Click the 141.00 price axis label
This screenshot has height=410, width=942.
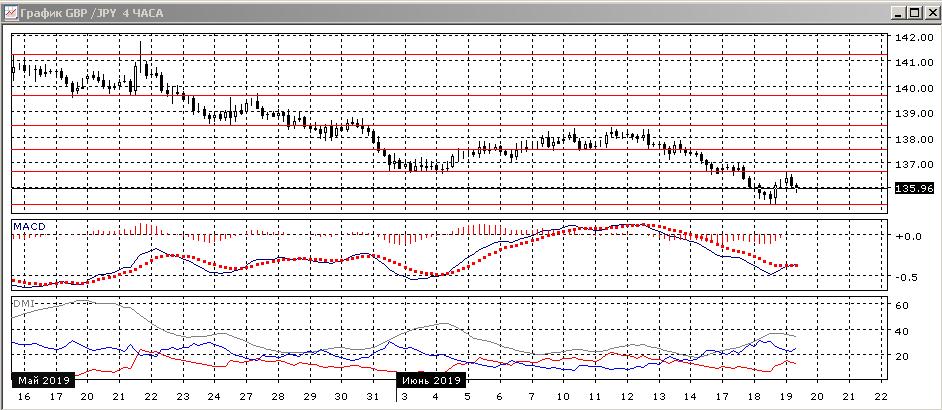[x=914, y=62]
